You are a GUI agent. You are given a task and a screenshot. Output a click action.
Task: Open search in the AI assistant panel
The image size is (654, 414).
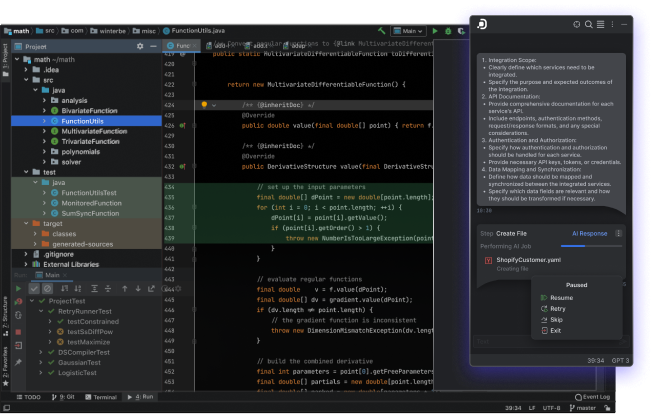(589, 25)
